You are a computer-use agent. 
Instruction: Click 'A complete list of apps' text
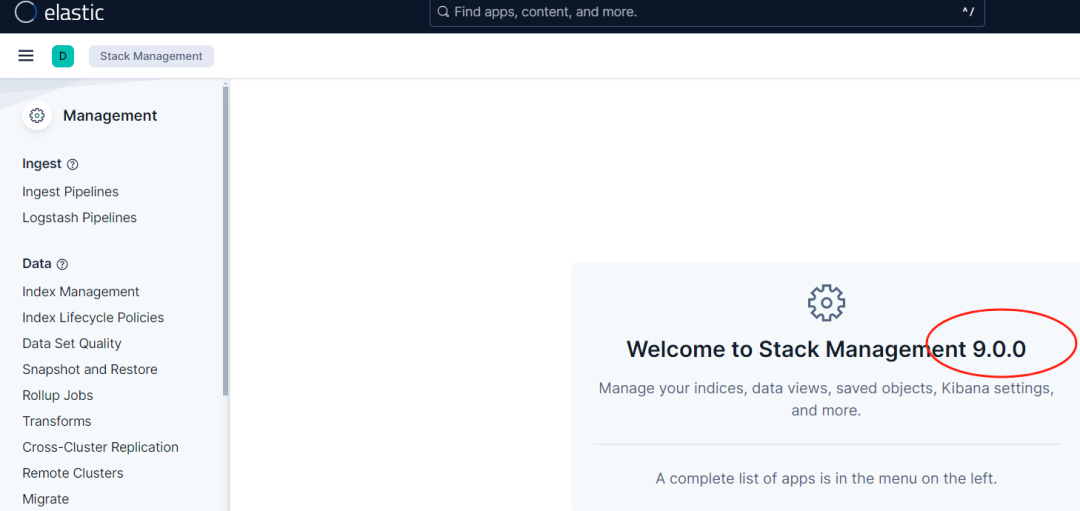[826, 478]
